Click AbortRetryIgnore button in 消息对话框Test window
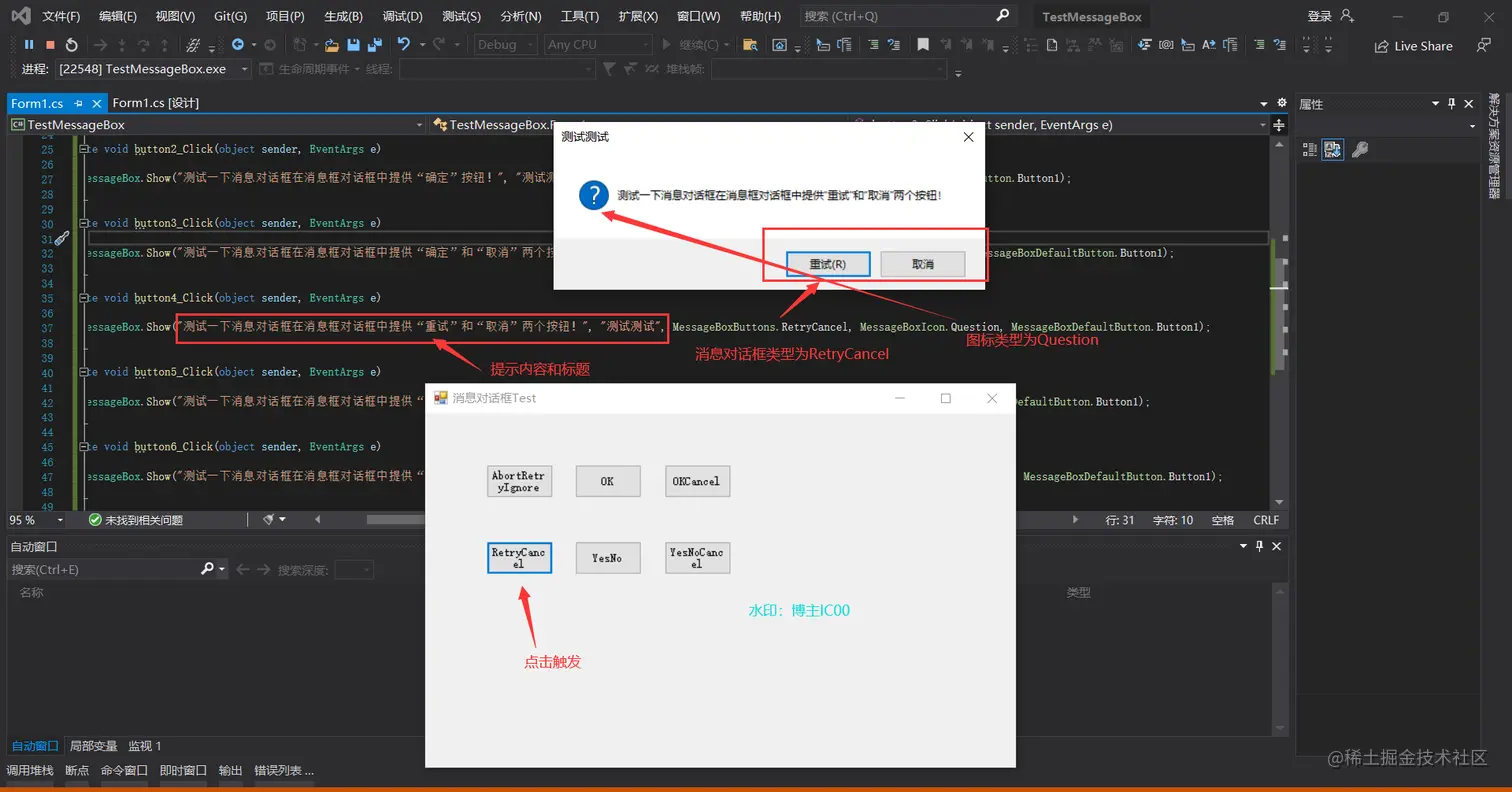 coord(519,481)
